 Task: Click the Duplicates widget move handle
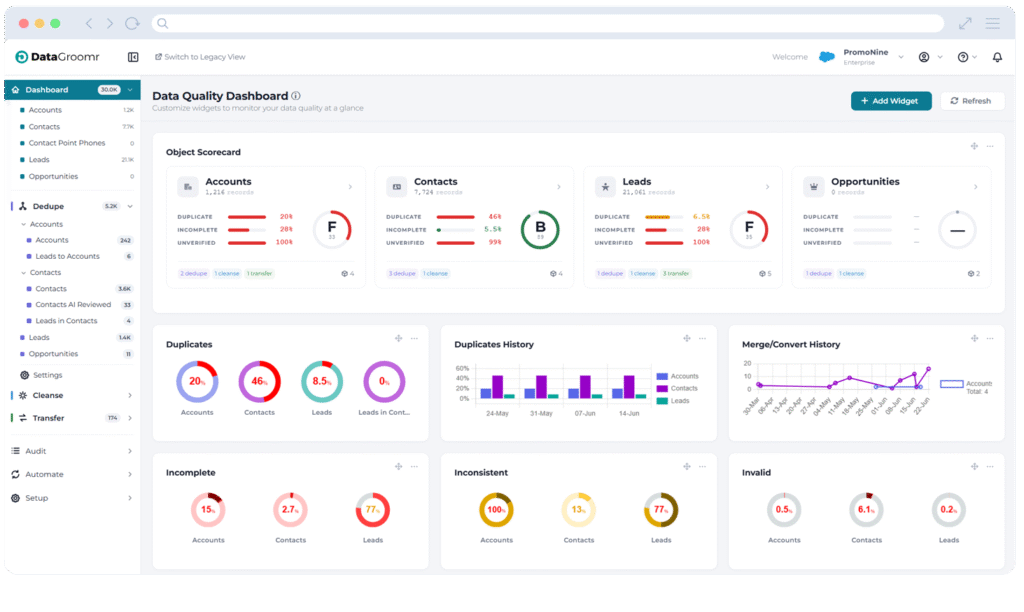[x=398, y=338]
